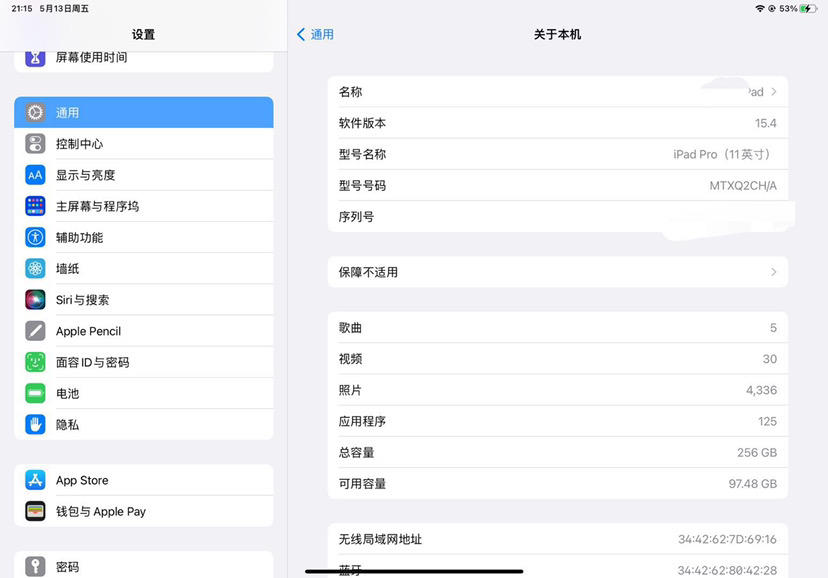The height and width of the screenshot is (578, 828).
Task: Open the green Battery icon
Action: click(x=35, y=393)
